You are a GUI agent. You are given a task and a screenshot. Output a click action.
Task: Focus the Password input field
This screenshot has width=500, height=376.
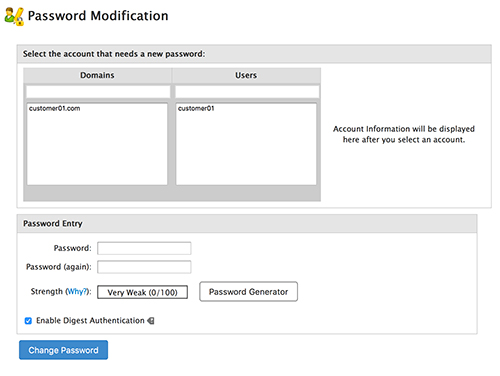pos(144,248)
